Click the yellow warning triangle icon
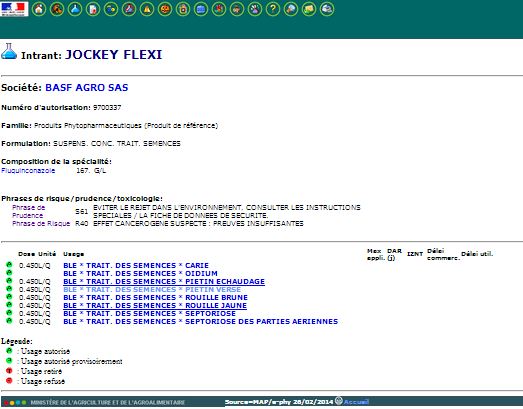The width and height of the screenshot is (523, 409). [147, 9]
